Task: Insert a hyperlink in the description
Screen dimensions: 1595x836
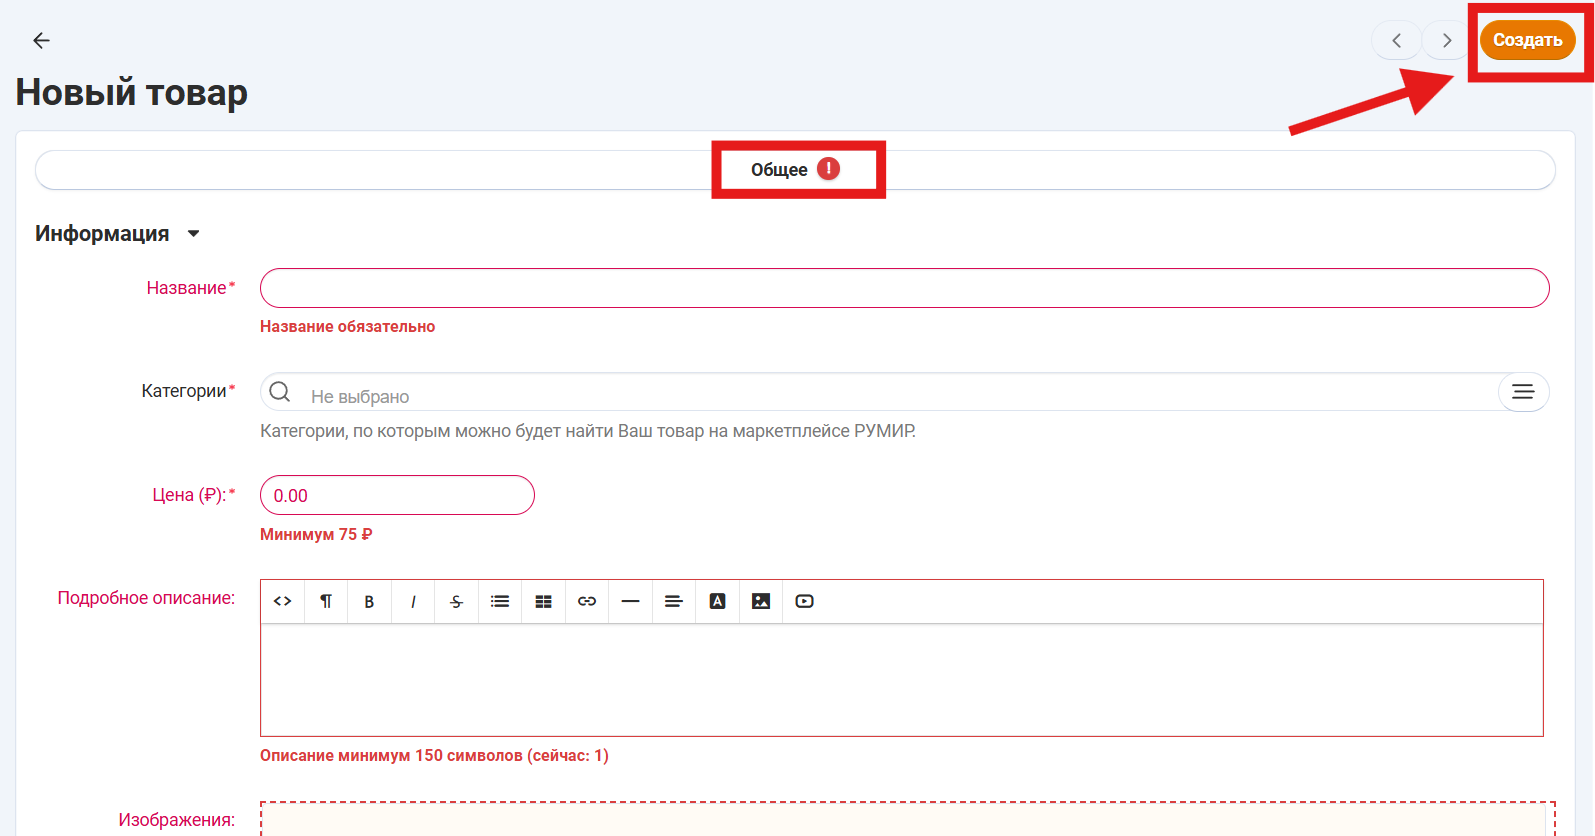Action: coord(587,601)
